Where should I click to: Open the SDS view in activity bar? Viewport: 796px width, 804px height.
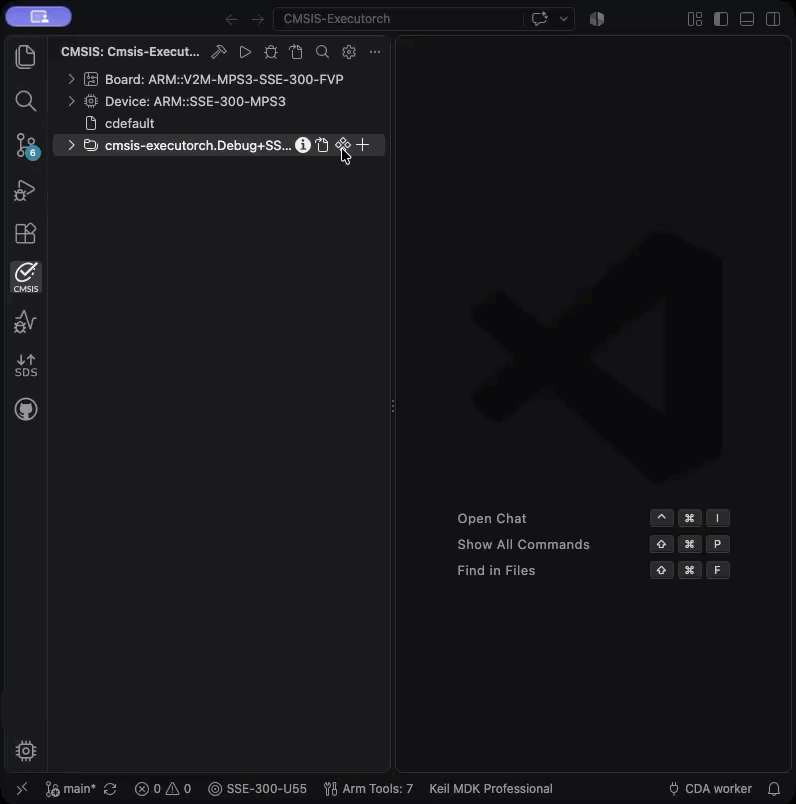pyautogui.click(x=26, y=366)
